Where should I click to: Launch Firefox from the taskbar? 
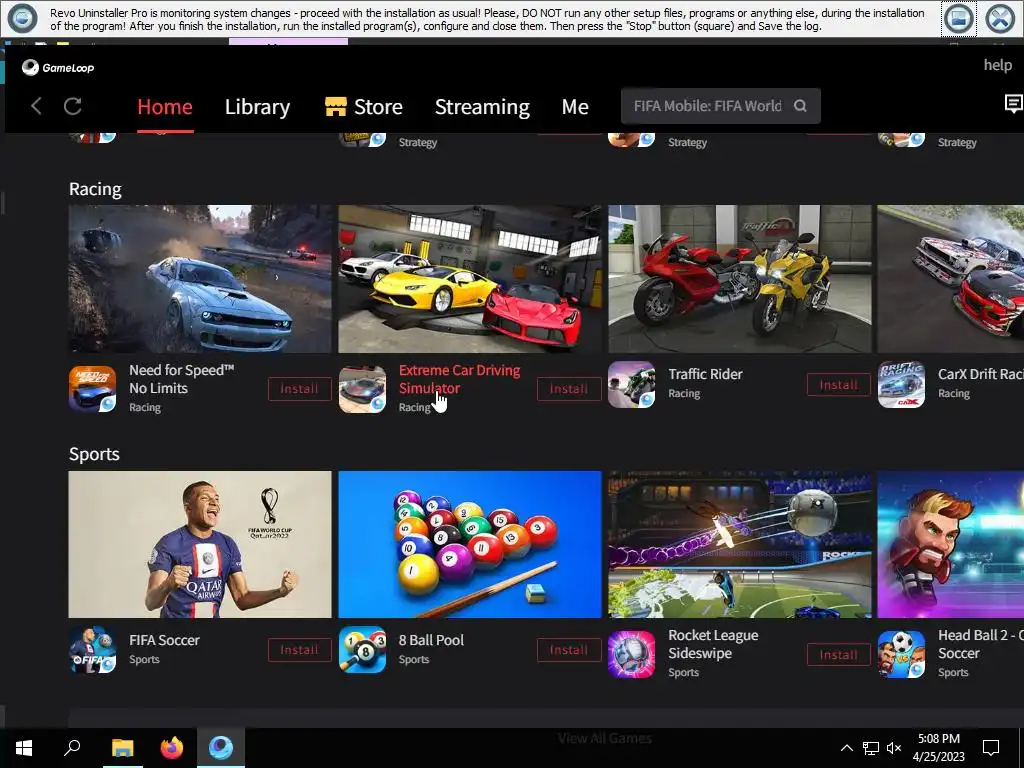coord(172,748)
